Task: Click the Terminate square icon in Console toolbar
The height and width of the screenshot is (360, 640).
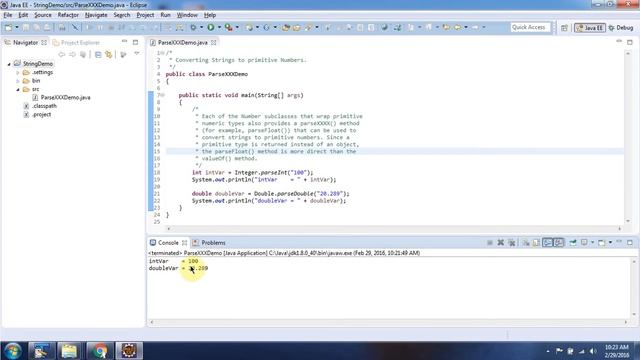Action: pyautogui.click(x=490, y=242)
